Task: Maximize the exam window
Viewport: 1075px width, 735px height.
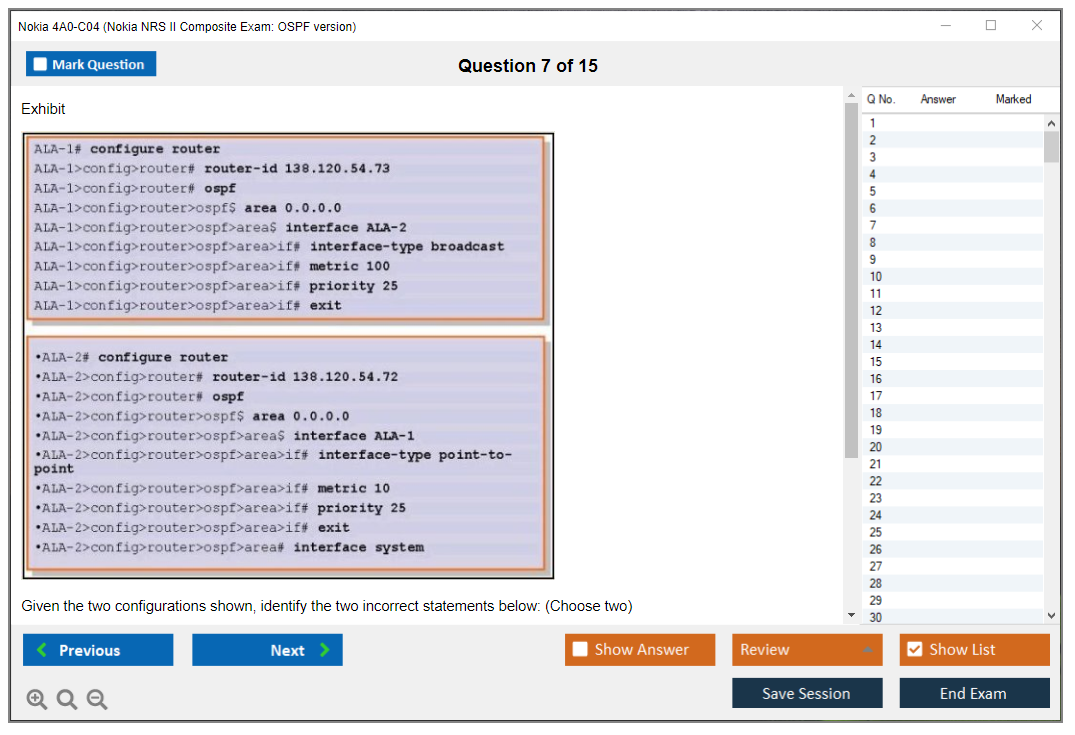Action: tap(991, 26)
